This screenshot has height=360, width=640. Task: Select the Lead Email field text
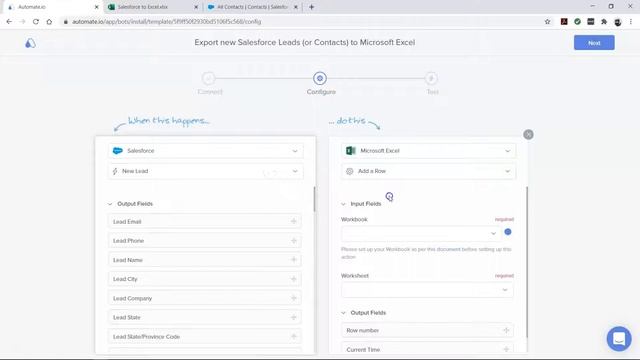pyautogui.click(x=127, y=222)
